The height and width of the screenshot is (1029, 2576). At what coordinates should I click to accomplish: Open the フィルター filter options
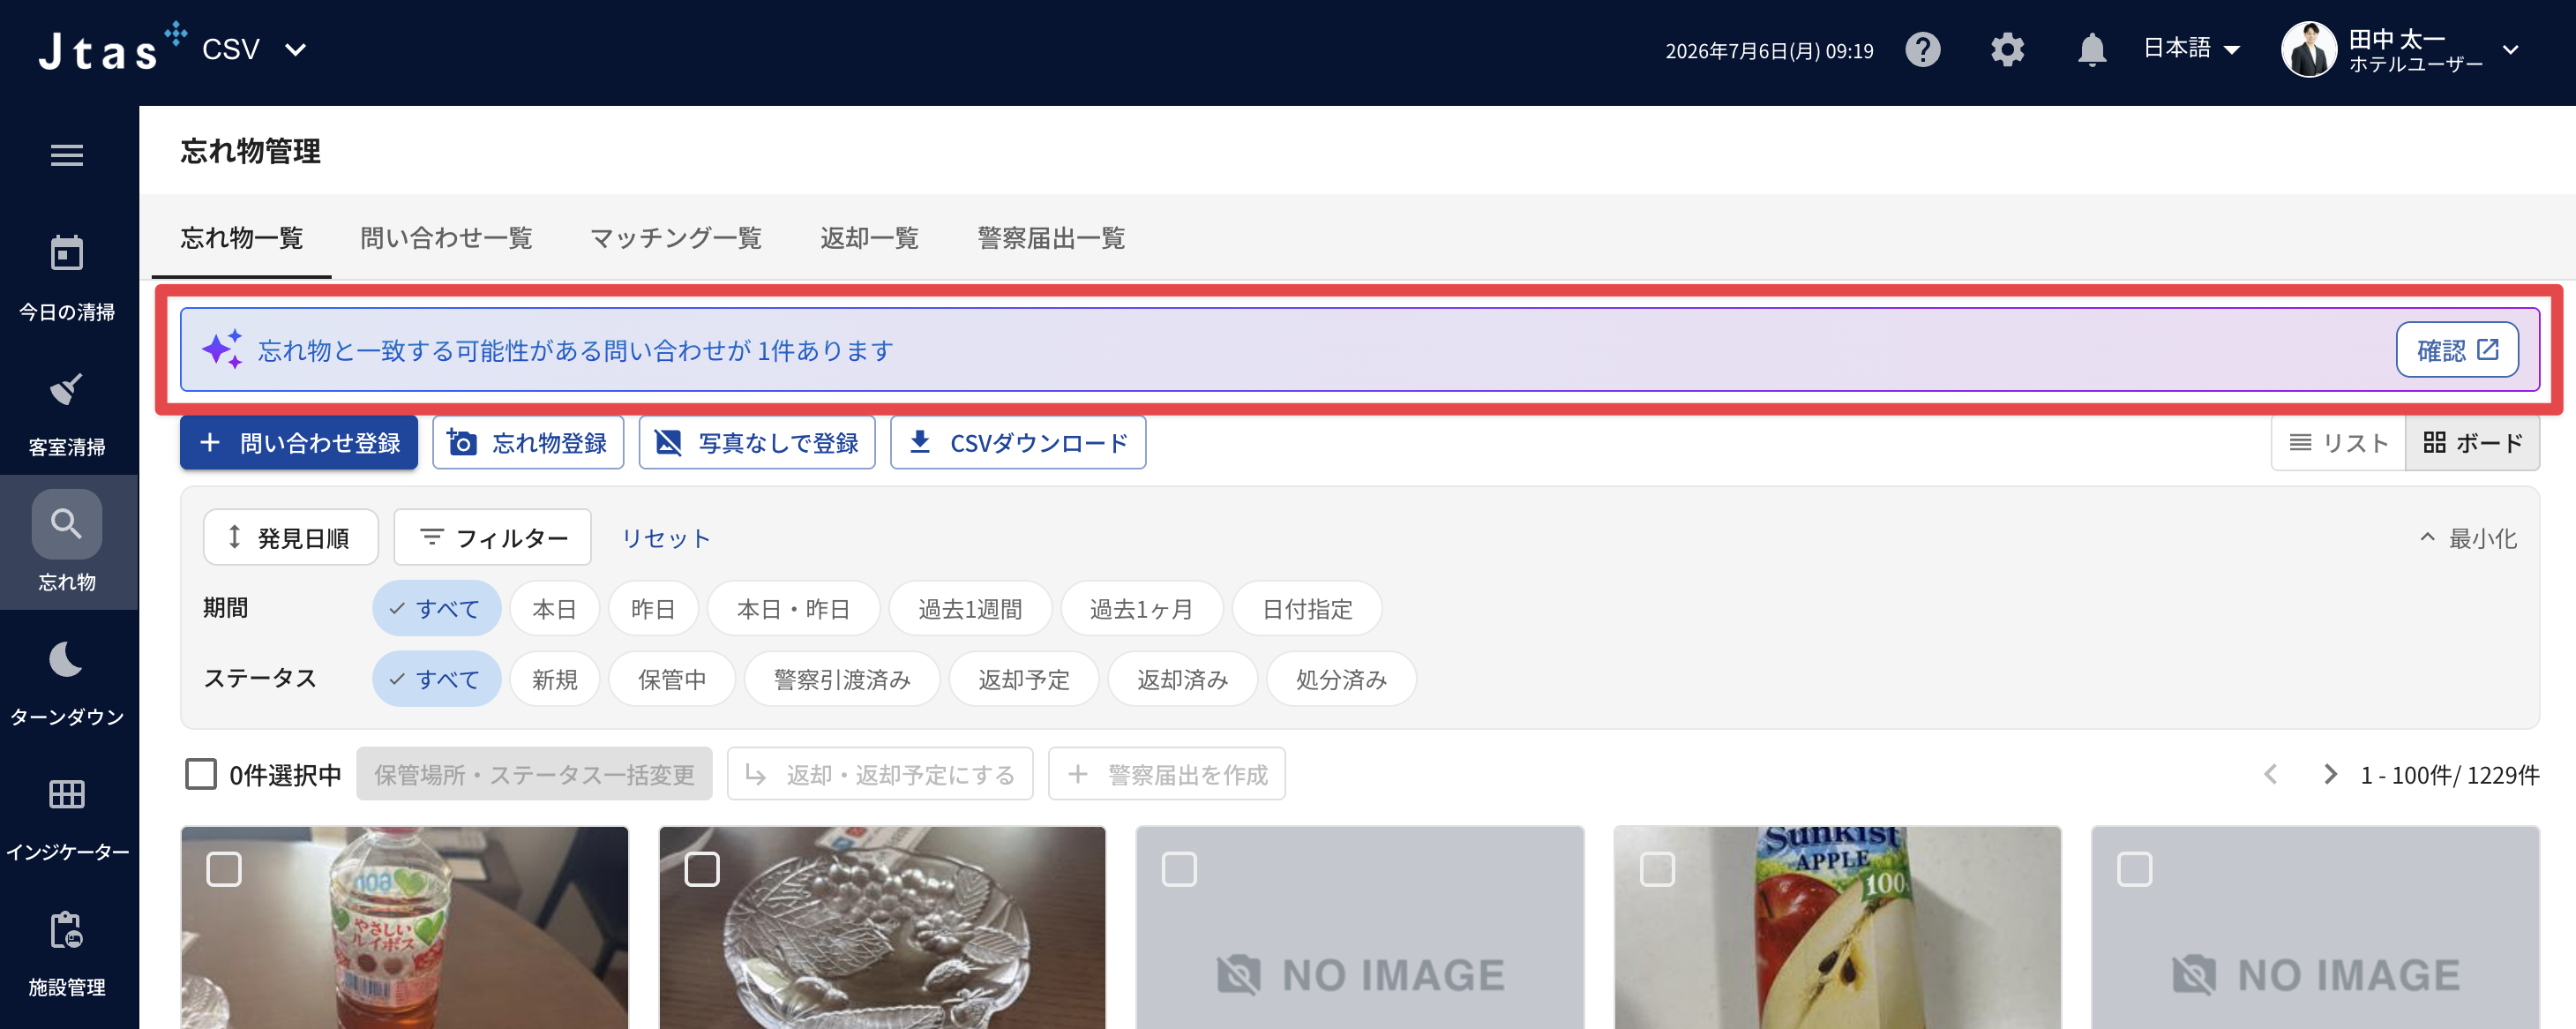[x=492, y=537]
